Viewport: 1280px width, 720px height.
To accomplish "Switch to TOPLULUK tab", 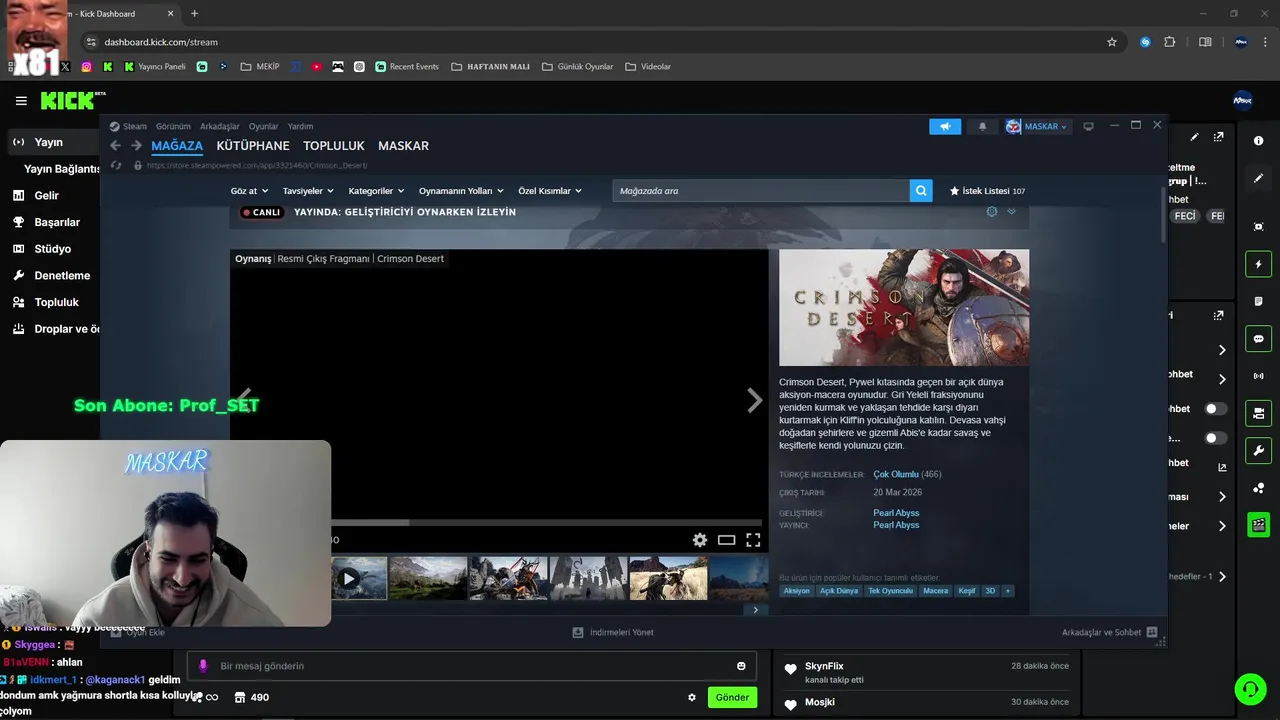I will [x=334, y=146].
